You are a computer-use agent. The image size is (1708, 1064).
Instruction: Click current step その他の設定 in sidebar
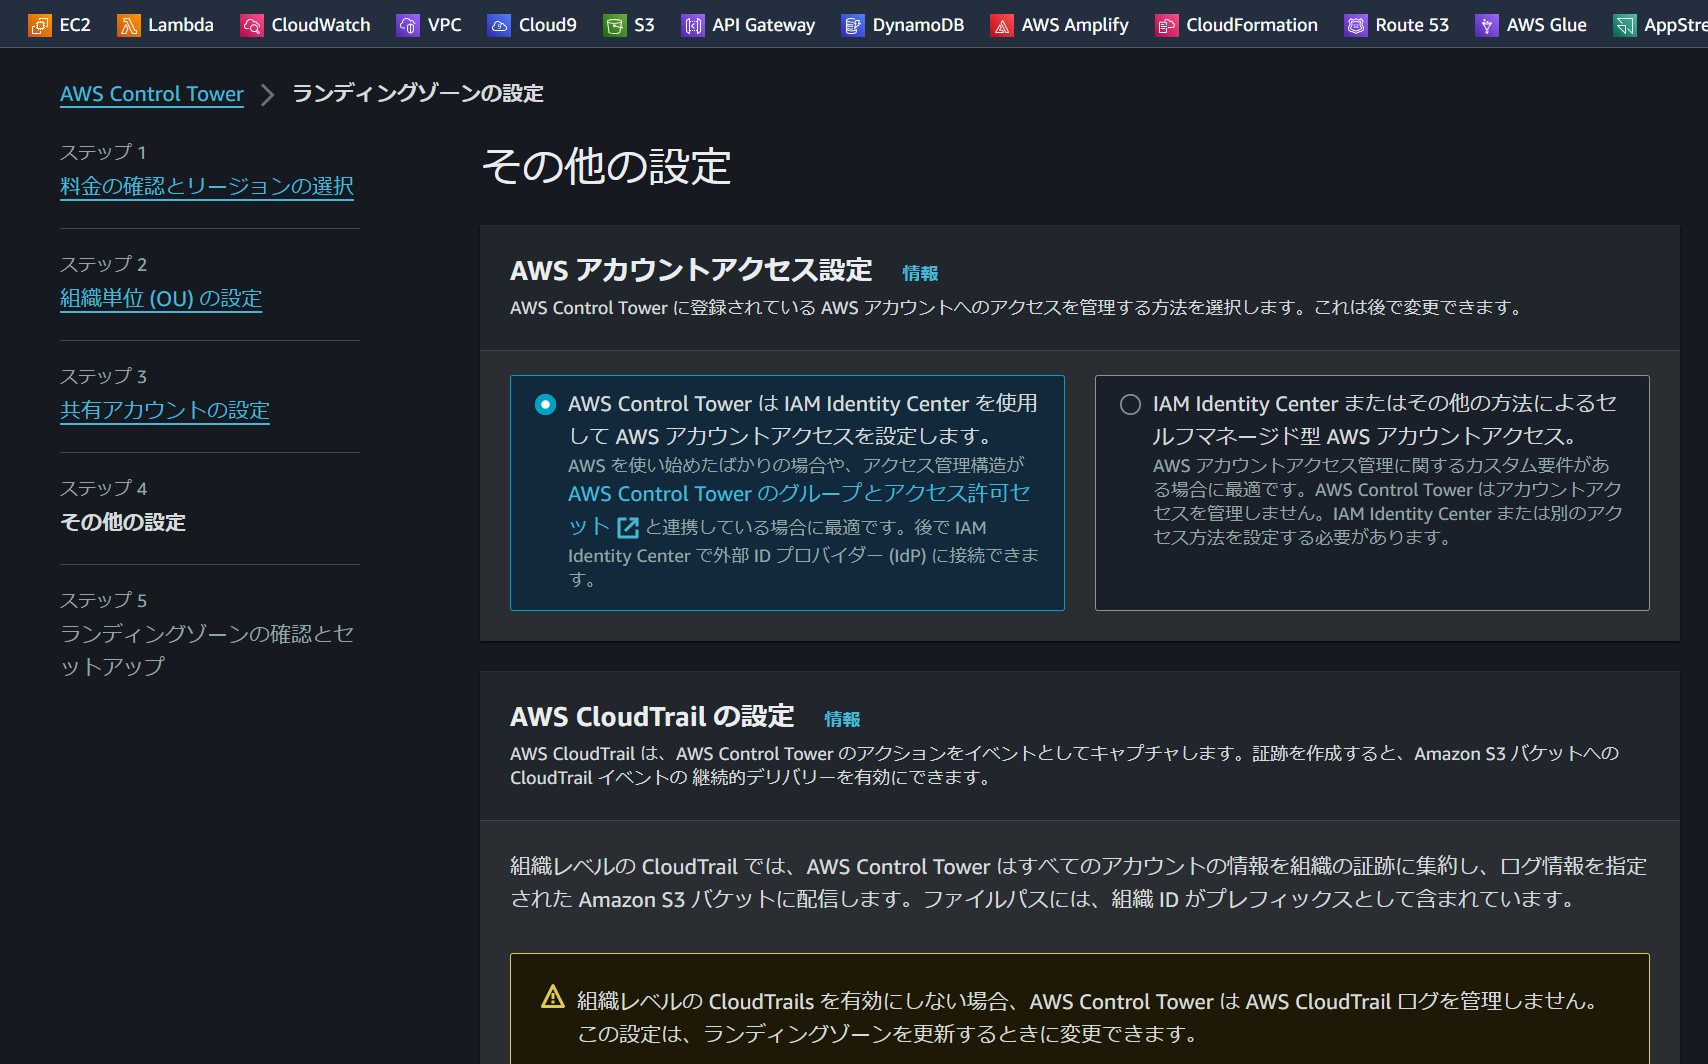click(123, 522)
